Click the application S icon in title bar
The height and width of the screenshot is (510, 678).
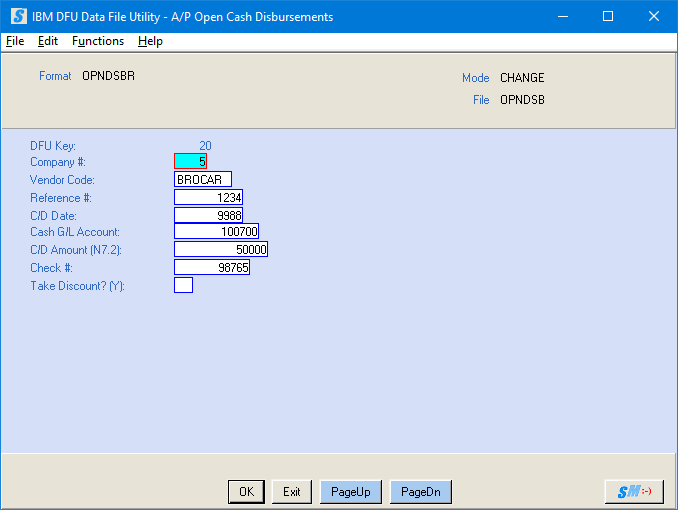pos(18,16)
